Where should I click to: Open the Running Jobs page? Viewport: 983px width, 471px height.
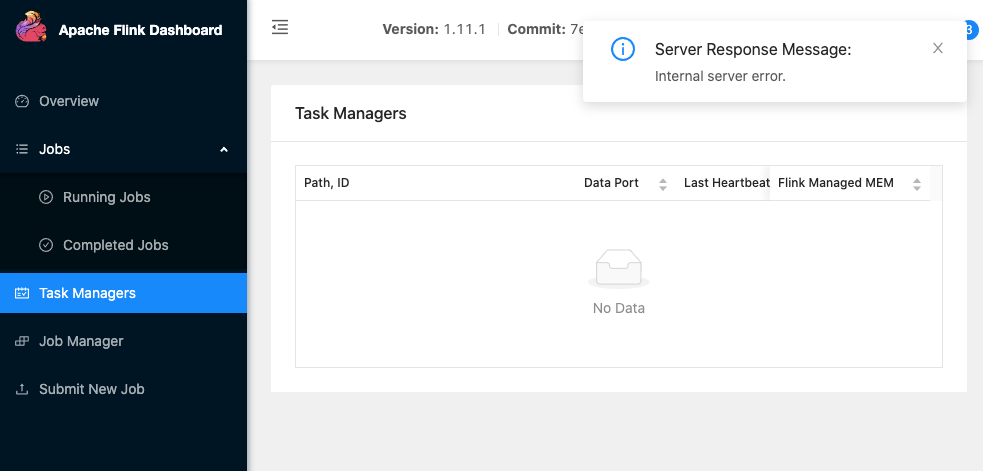tap(106, 197)
